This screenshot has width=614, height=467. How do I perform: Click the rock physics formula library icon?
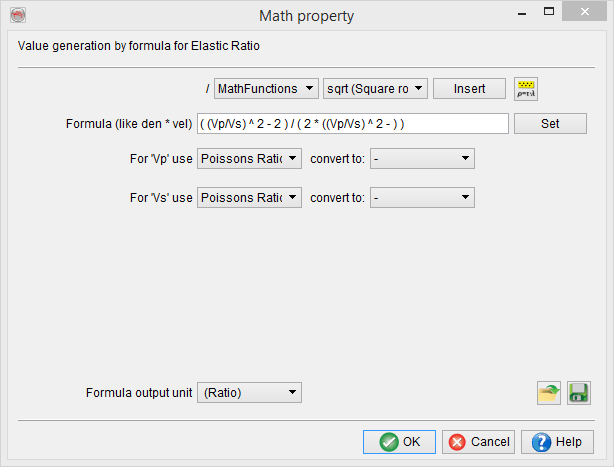525,89
